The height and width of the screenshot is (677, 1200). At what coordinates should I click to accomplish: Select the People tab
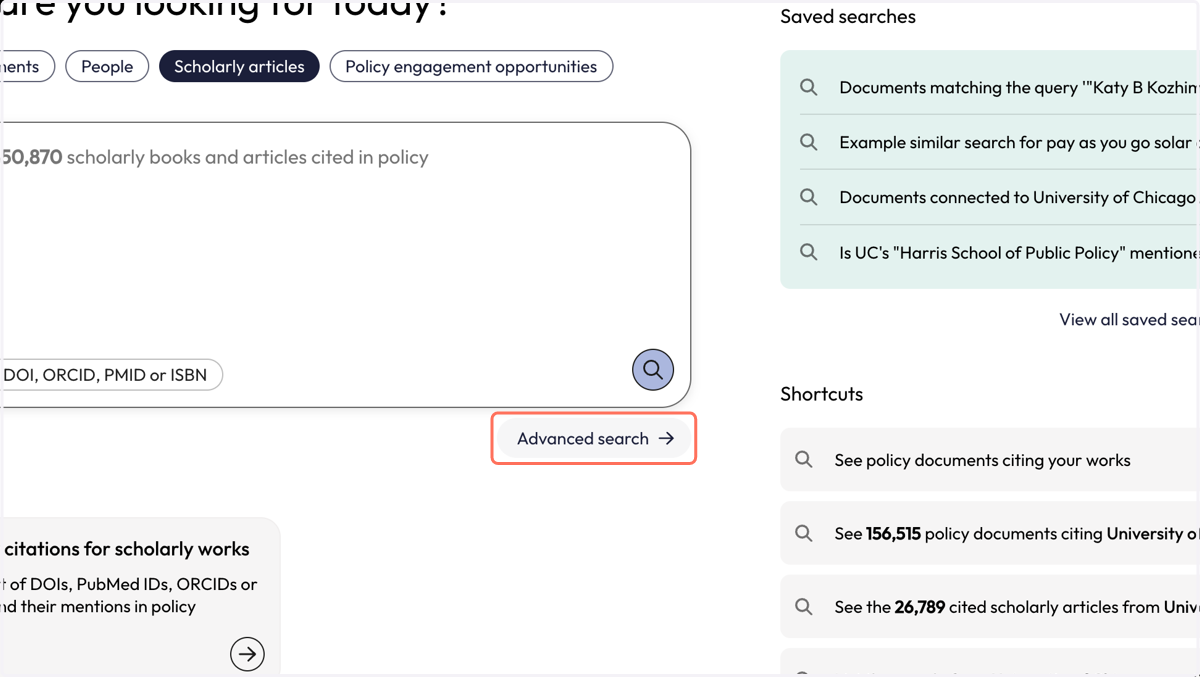pyautogui.click(x=107, y=67)
